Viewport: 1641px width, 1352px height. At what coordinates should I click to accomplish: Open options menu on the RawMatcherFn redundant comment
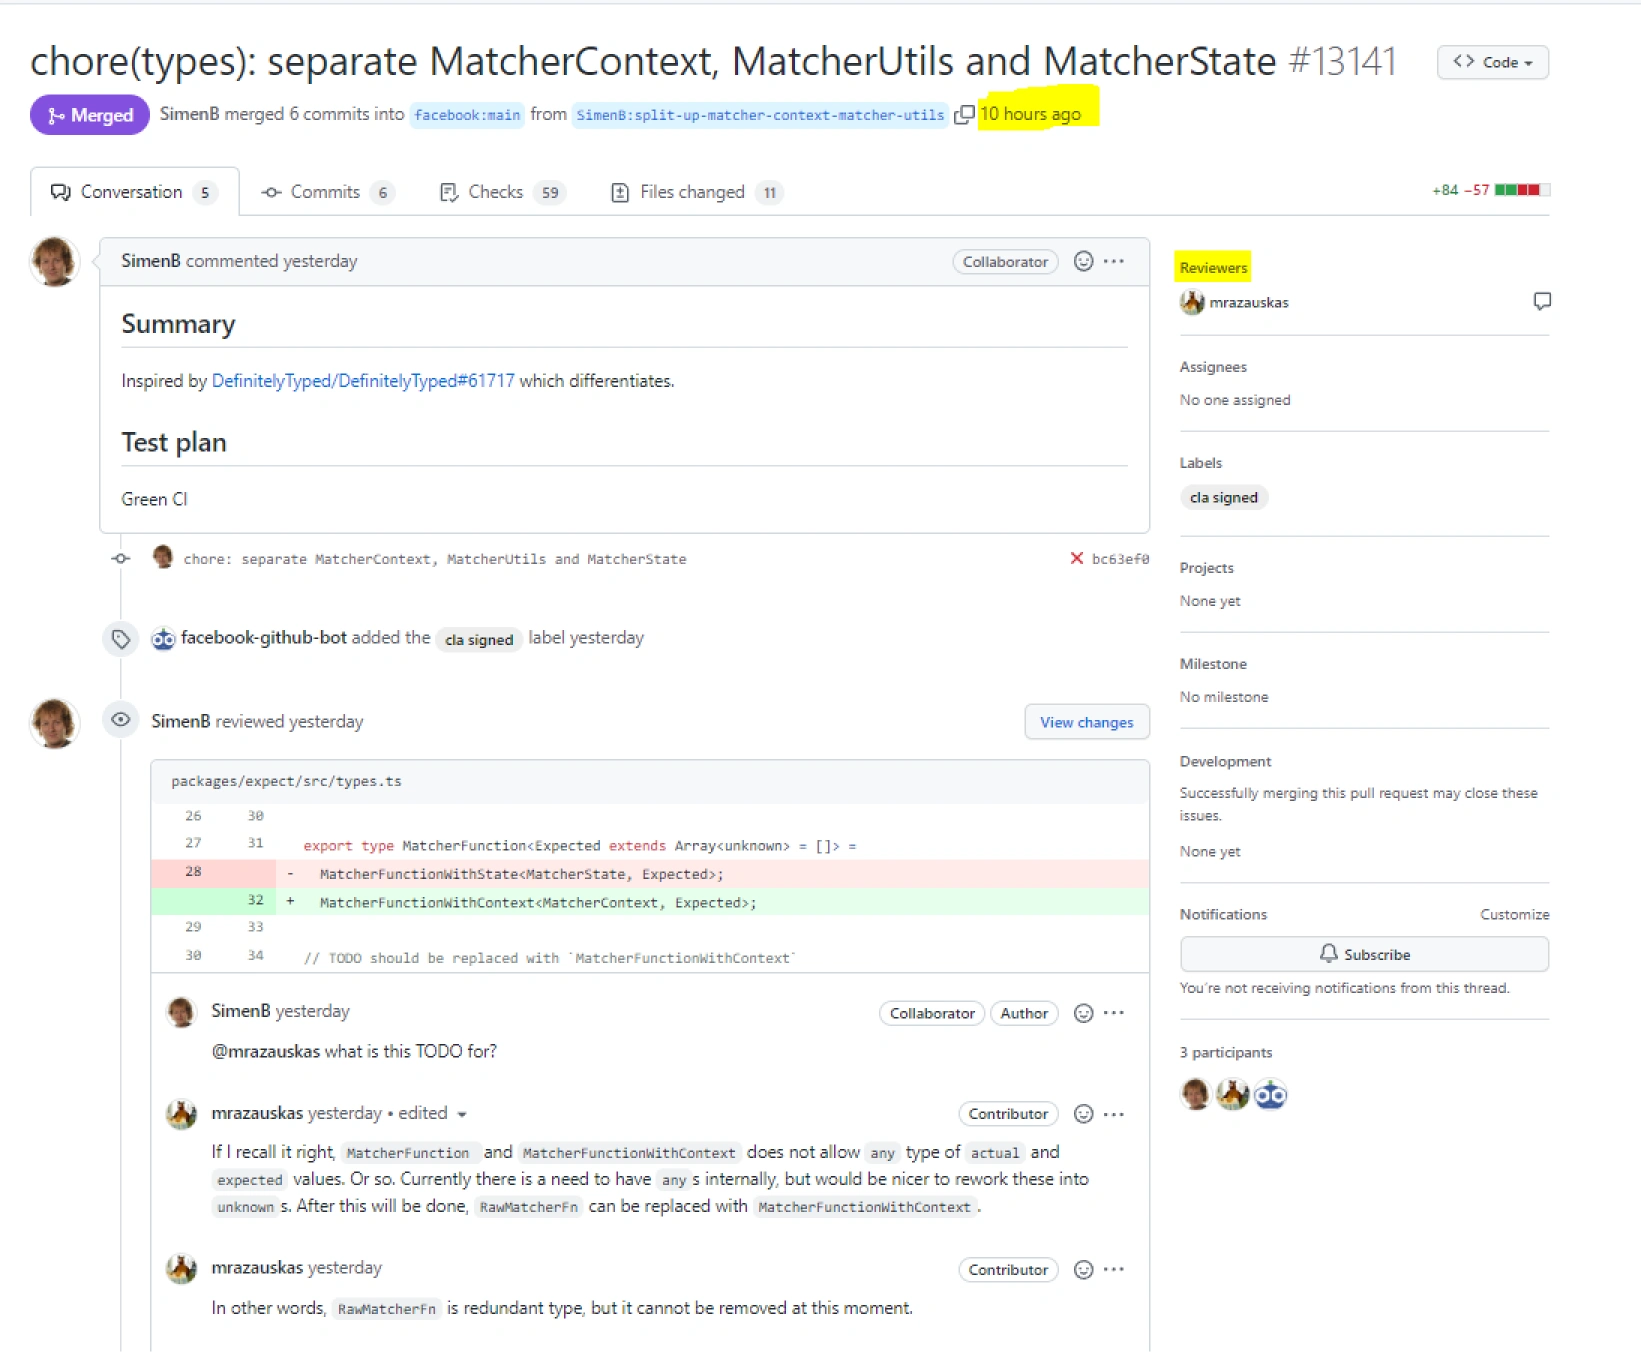(1114, 1270)
